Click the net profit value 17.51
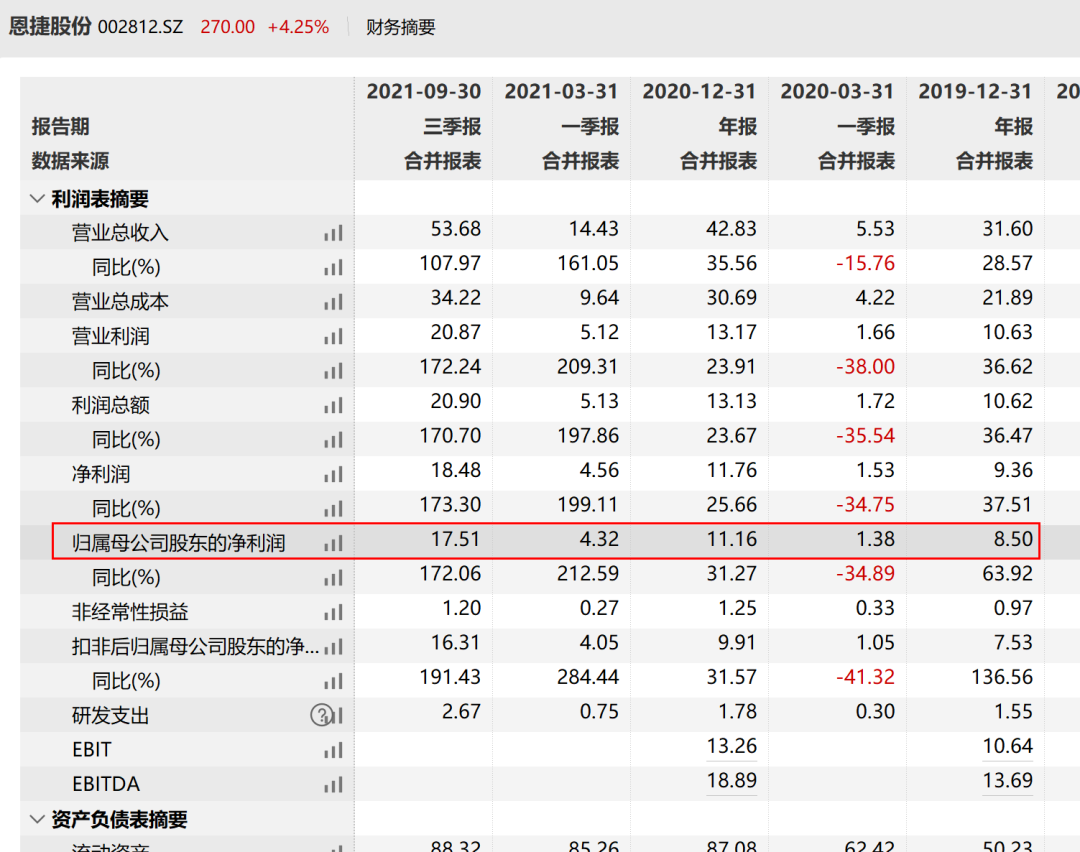This screenshot has width=1080, height=852. [455, 539]
